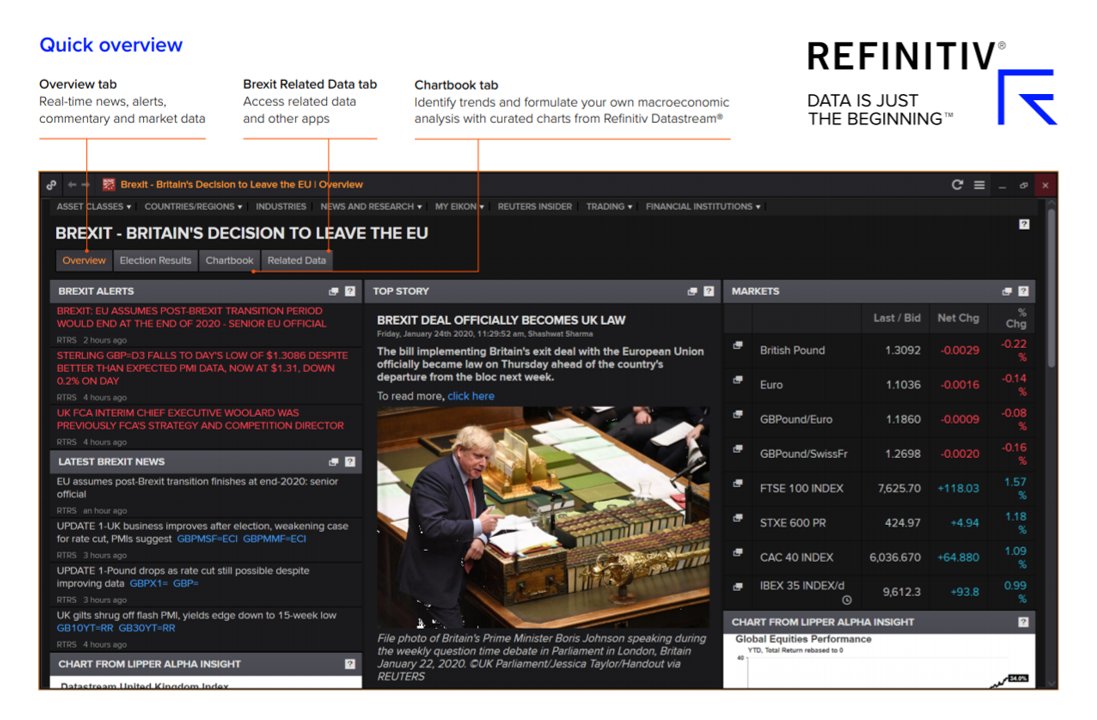Image resolution: width=1097 pixels, height=720 pixels.
Task: Open GB30YT=RR instrument link
Action: (x=147, y=628)
